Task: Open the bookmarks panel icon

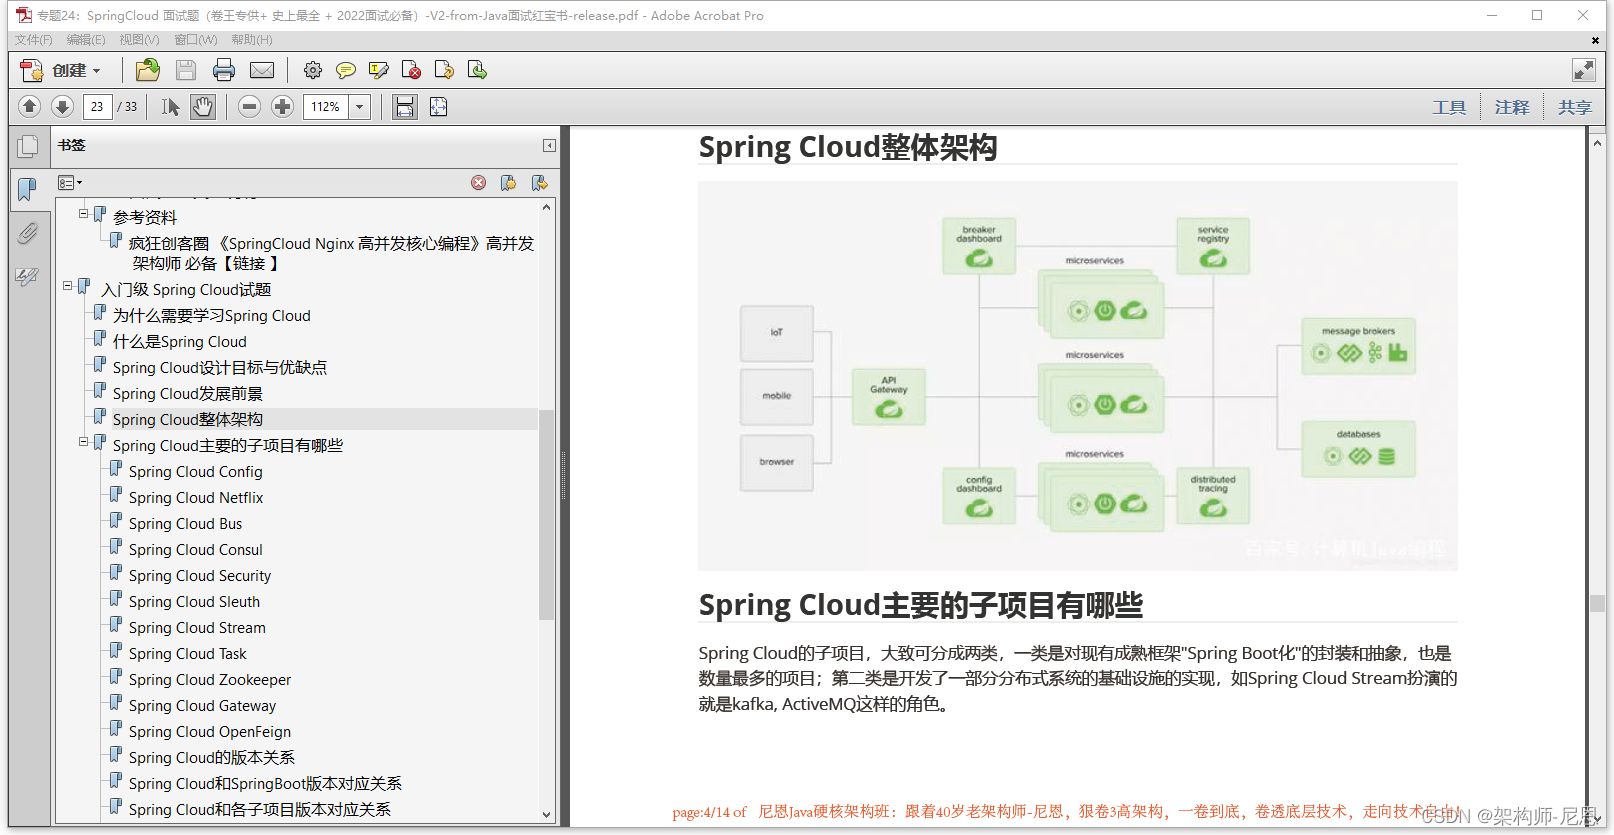Action: (27, 189)
